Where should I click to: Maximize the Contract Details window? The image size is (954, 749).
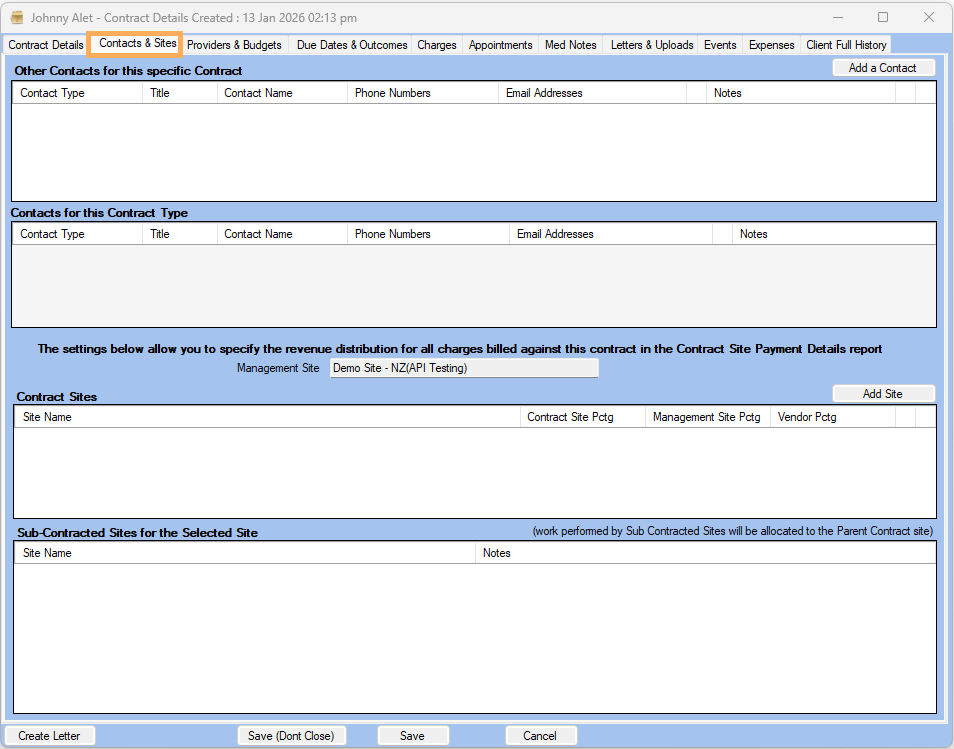(883, 17)
